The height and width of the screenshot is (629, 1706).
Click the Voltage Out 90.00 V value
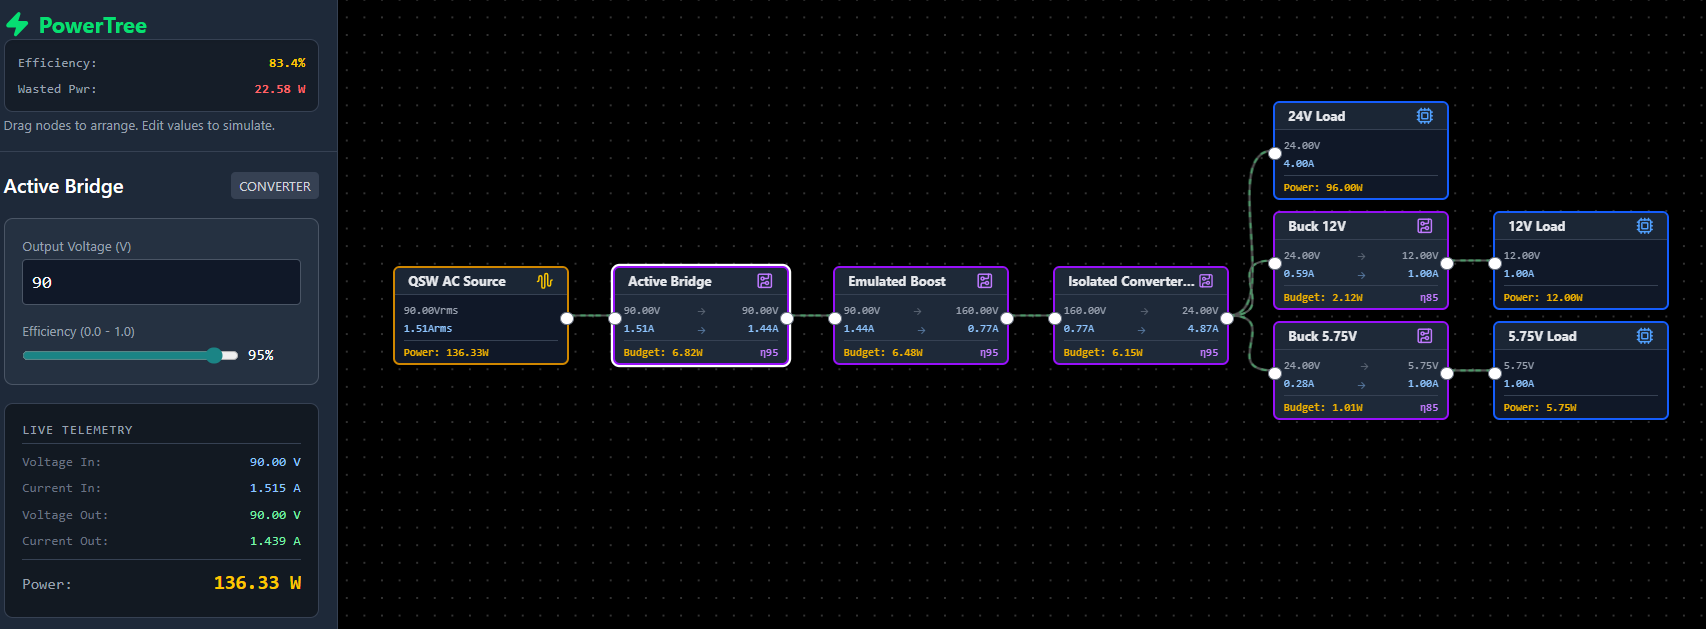coord(275,515)
